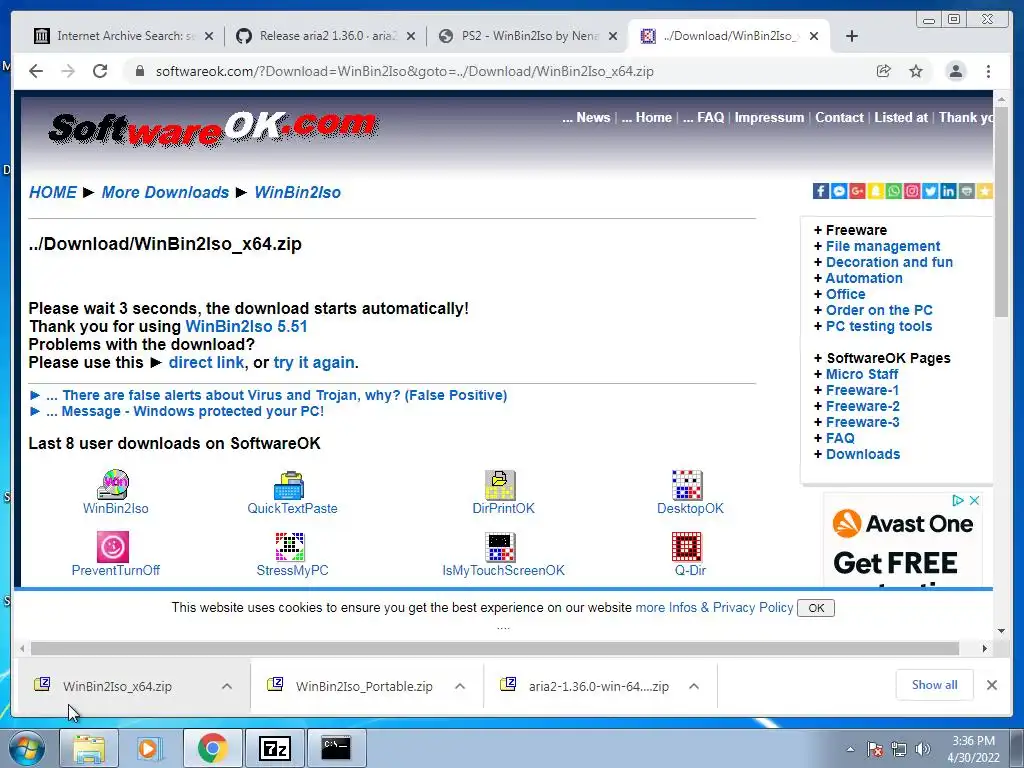
Task: Click SoftwareOK.com logo
Action: [x=214, y=128]
